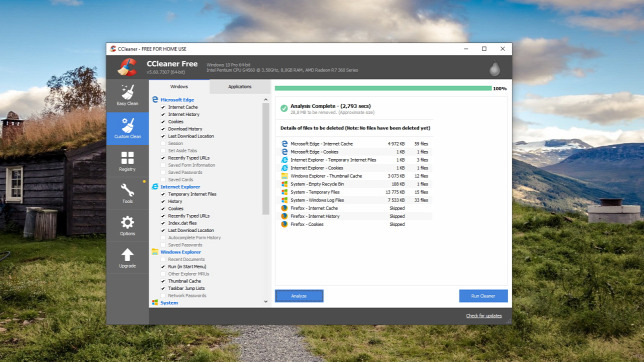Uncheck Edge Internet Cache checkbox

click(x=163, y=107)
